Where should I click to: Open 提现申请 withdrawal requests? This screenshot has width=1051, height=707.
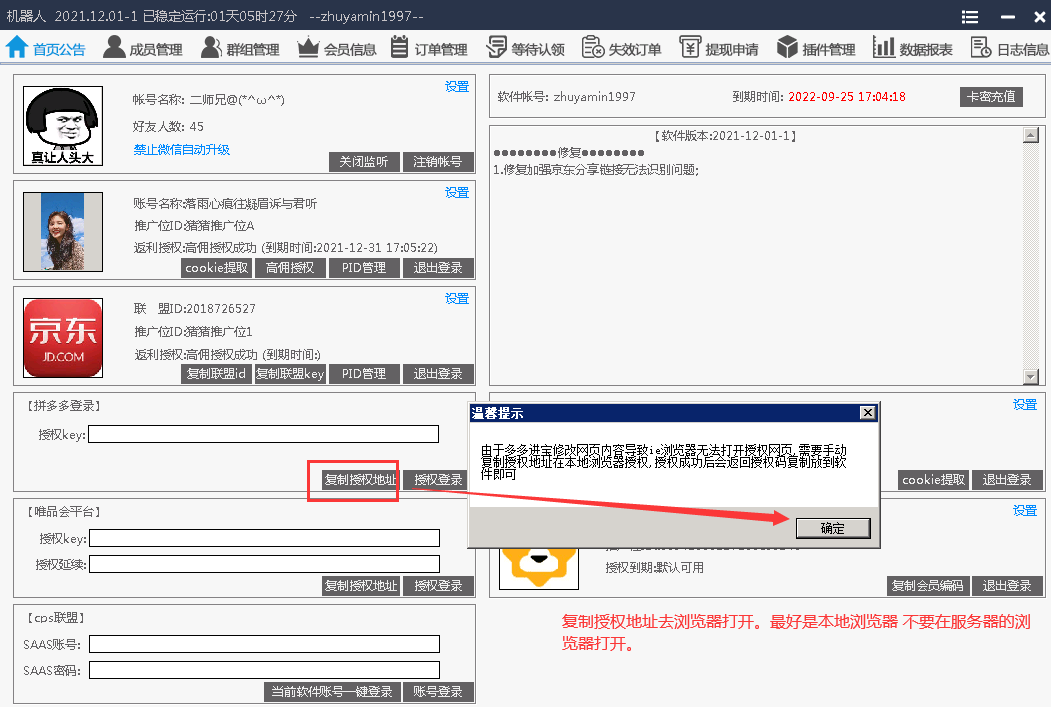point(718,49)
